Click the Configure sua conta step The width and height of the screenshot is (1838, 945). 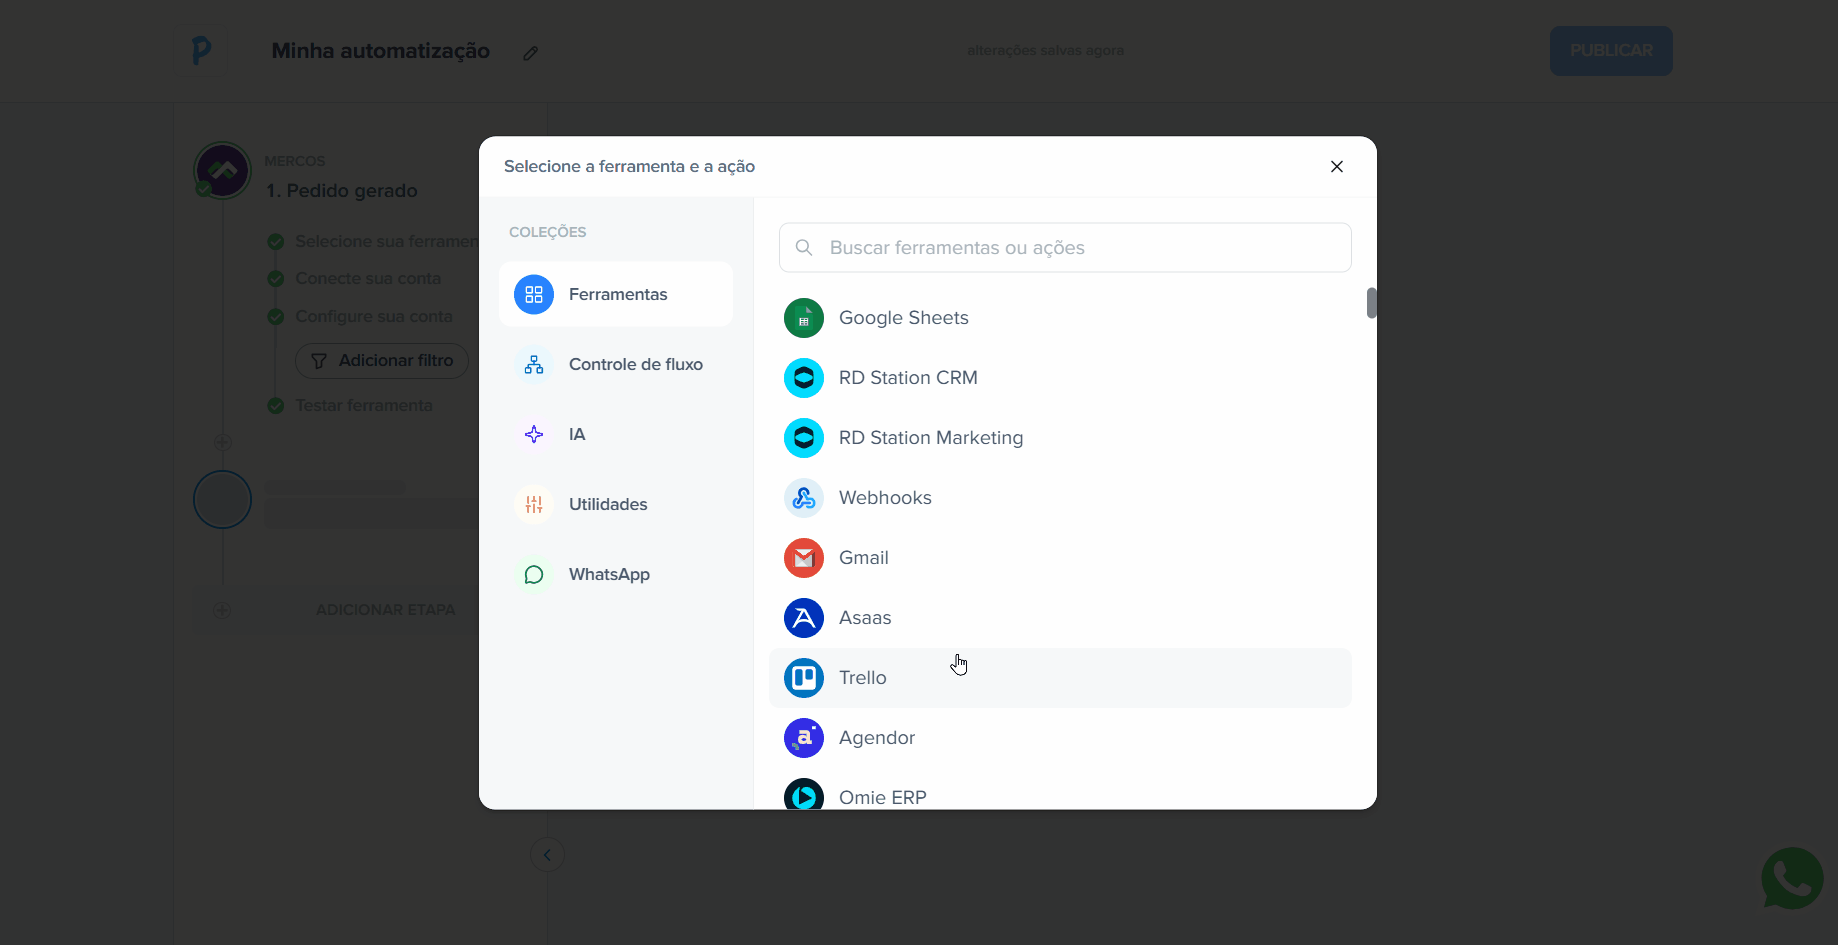click(x=374, y=316)
